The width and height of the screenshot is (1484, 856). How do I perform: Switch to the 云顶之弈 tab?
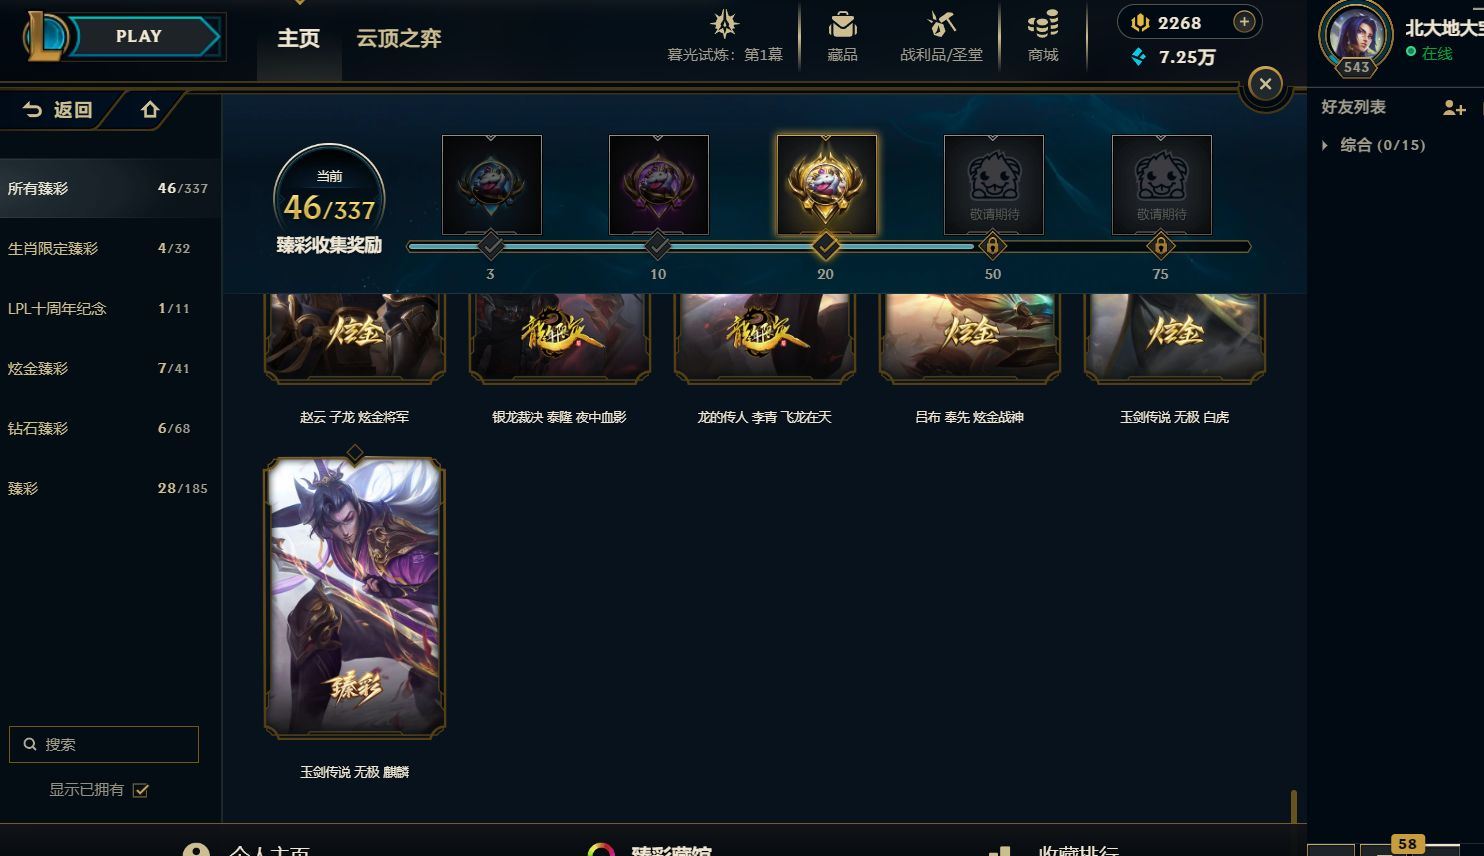399,38
